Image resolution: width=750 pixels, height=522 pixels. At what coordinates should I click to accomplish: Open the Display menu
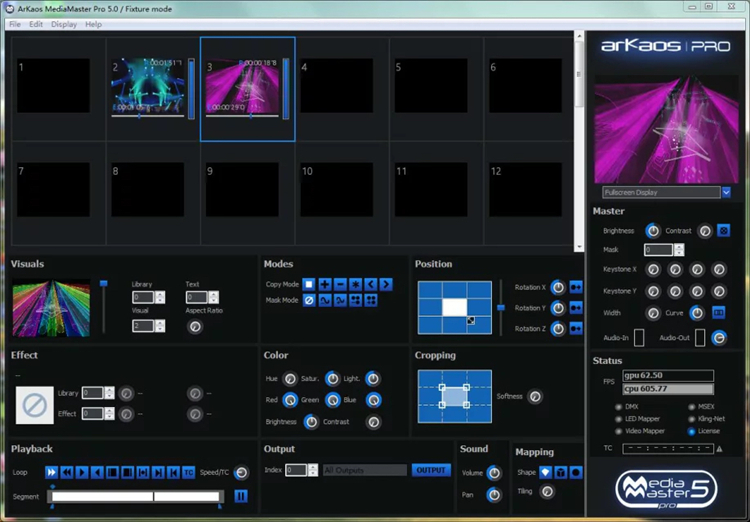(64, 24)
